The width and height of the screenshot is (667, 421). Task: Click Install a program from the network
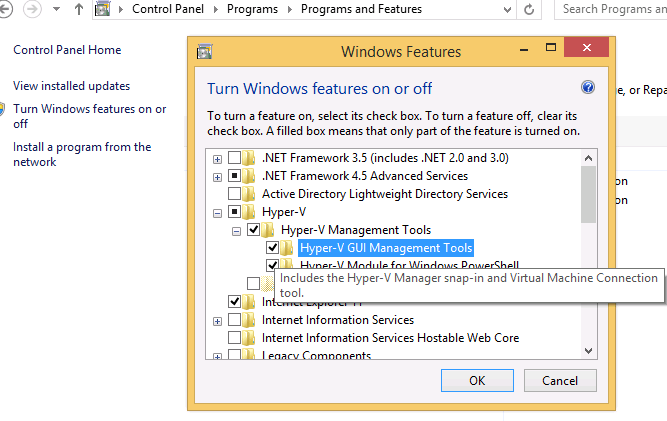(x=82, y=154)
